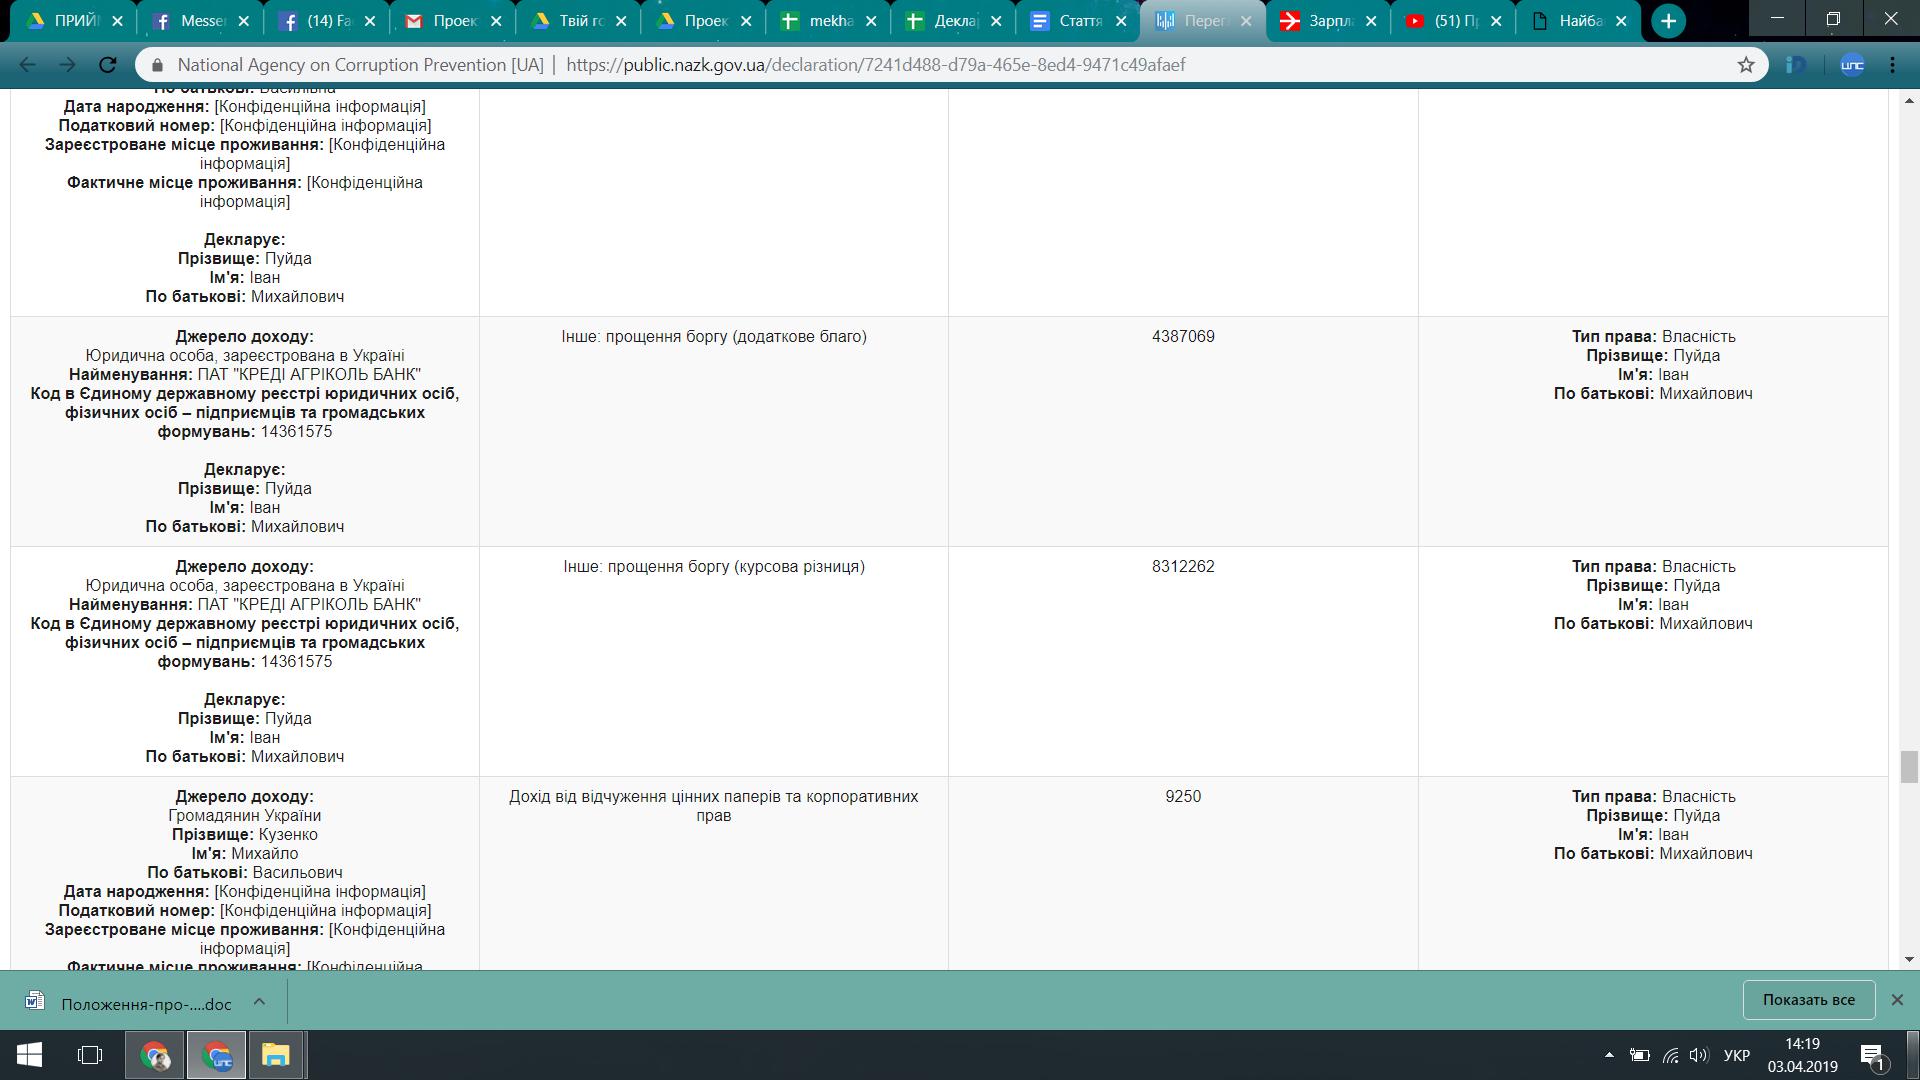
Task: Show hidden system tray icons
Action: point(1609,1055)
